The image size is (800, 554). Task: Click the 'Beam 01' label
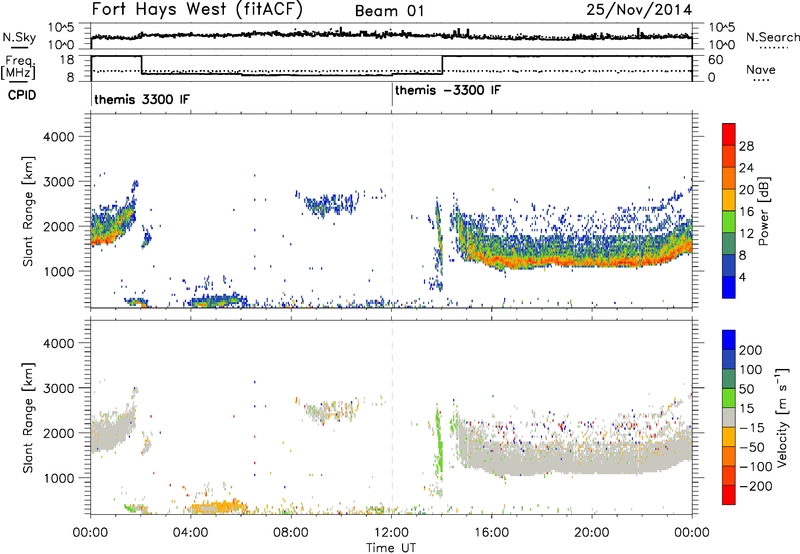(389, 11)
